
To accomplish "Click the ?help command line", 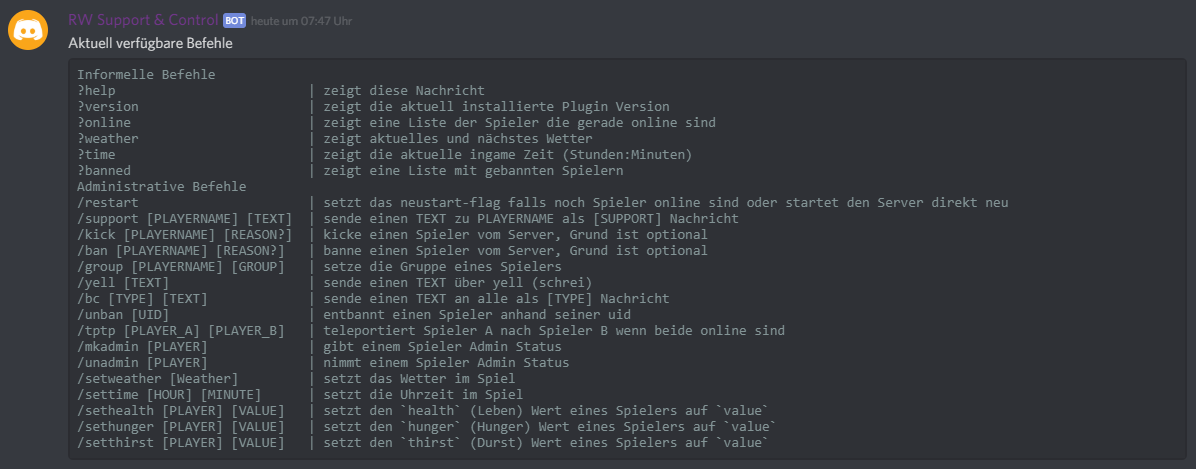I will coord(97,91).
